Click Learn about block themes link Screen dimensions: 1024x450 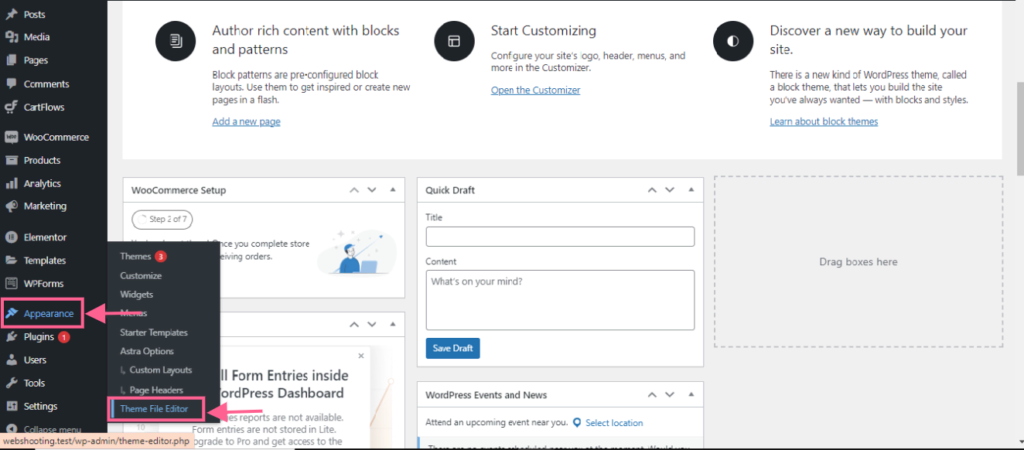(823, 121)
